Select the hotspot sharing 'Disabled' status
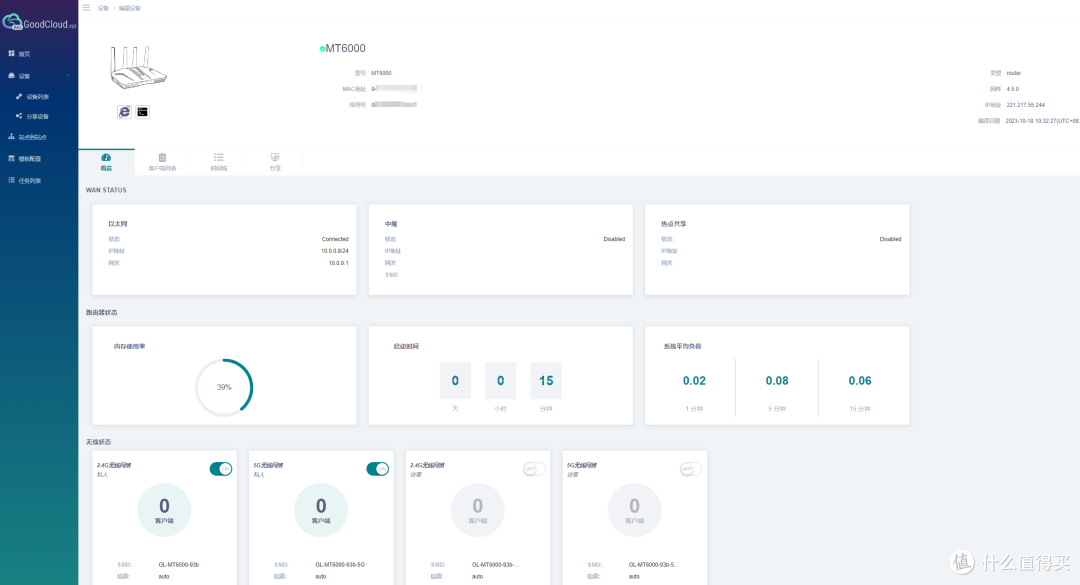 [891, 239]
